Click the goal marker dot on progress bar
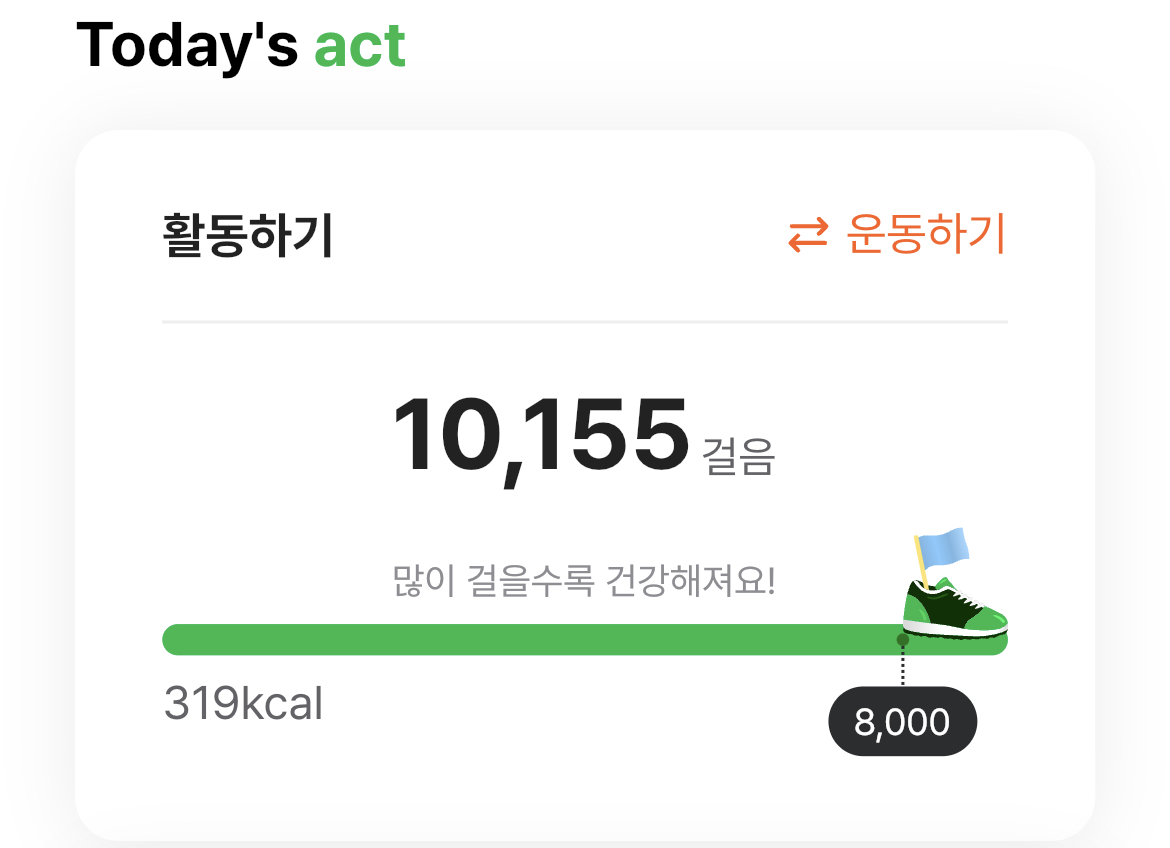Viewport: 1170px width, 848px height. [903, 640]
